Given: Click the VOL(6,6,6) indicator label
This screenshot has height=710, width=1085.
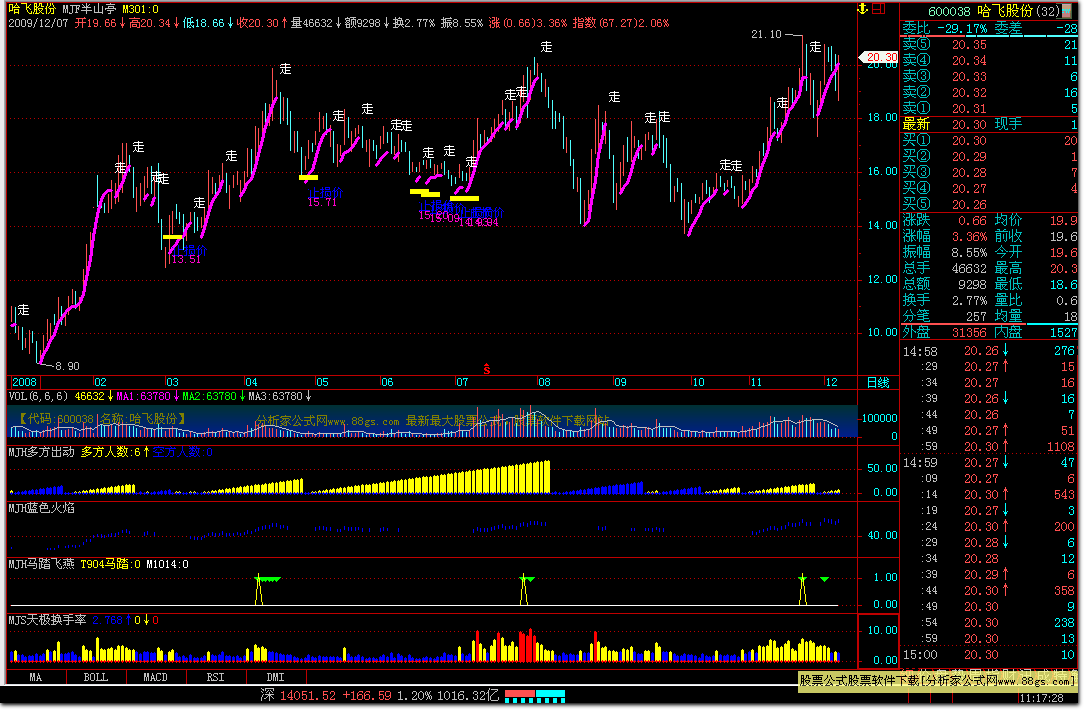Looking at the screenshot, I should click(x=39, y=396).
